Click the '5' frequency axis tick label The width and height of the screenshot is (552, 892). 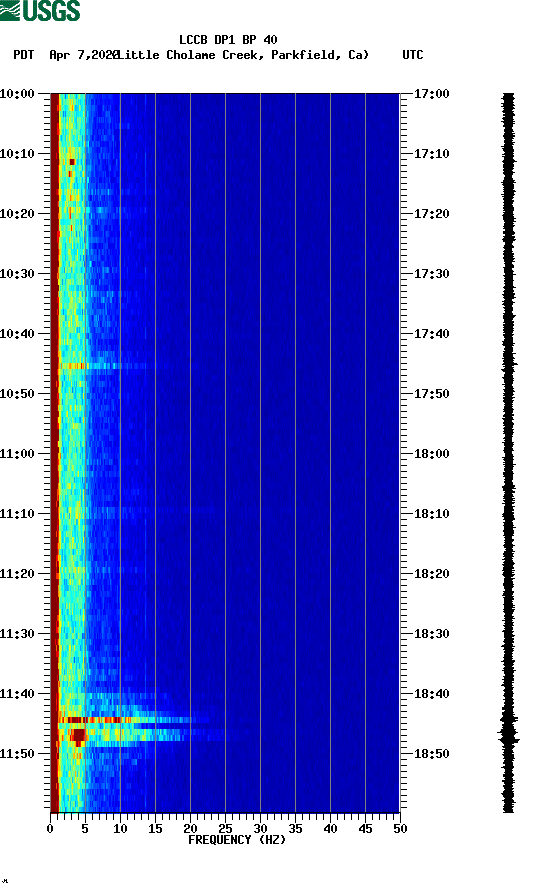(85, 829)
